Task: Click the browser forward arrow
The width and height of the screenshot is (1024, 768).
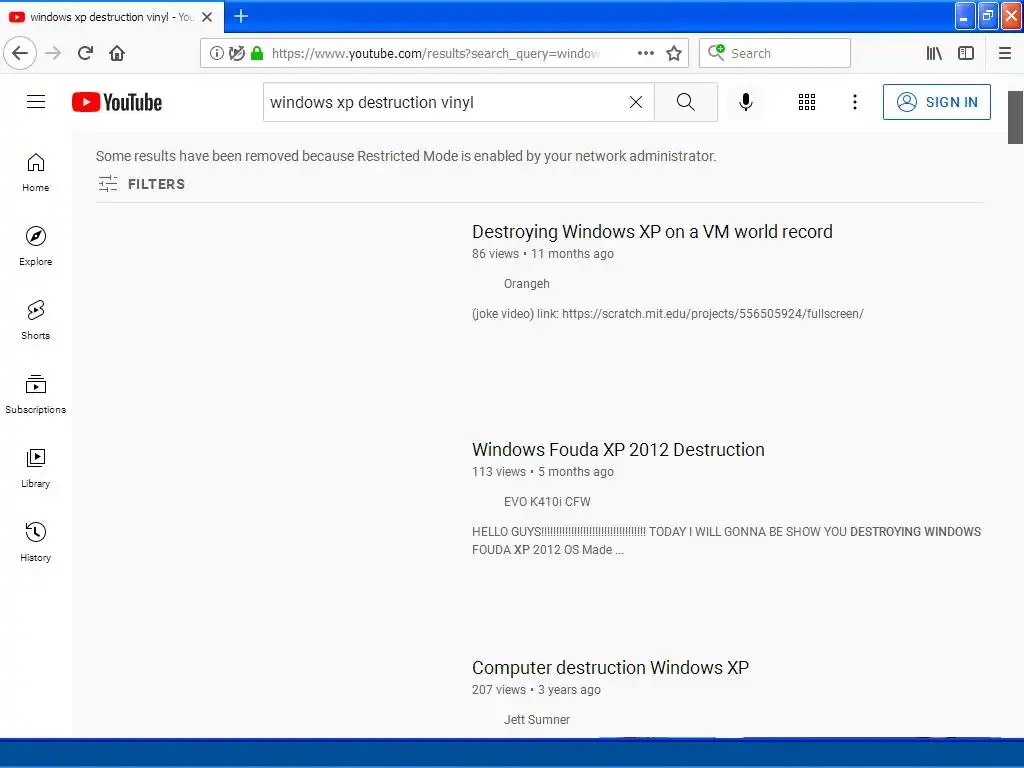Action: [x=53, y=53]
